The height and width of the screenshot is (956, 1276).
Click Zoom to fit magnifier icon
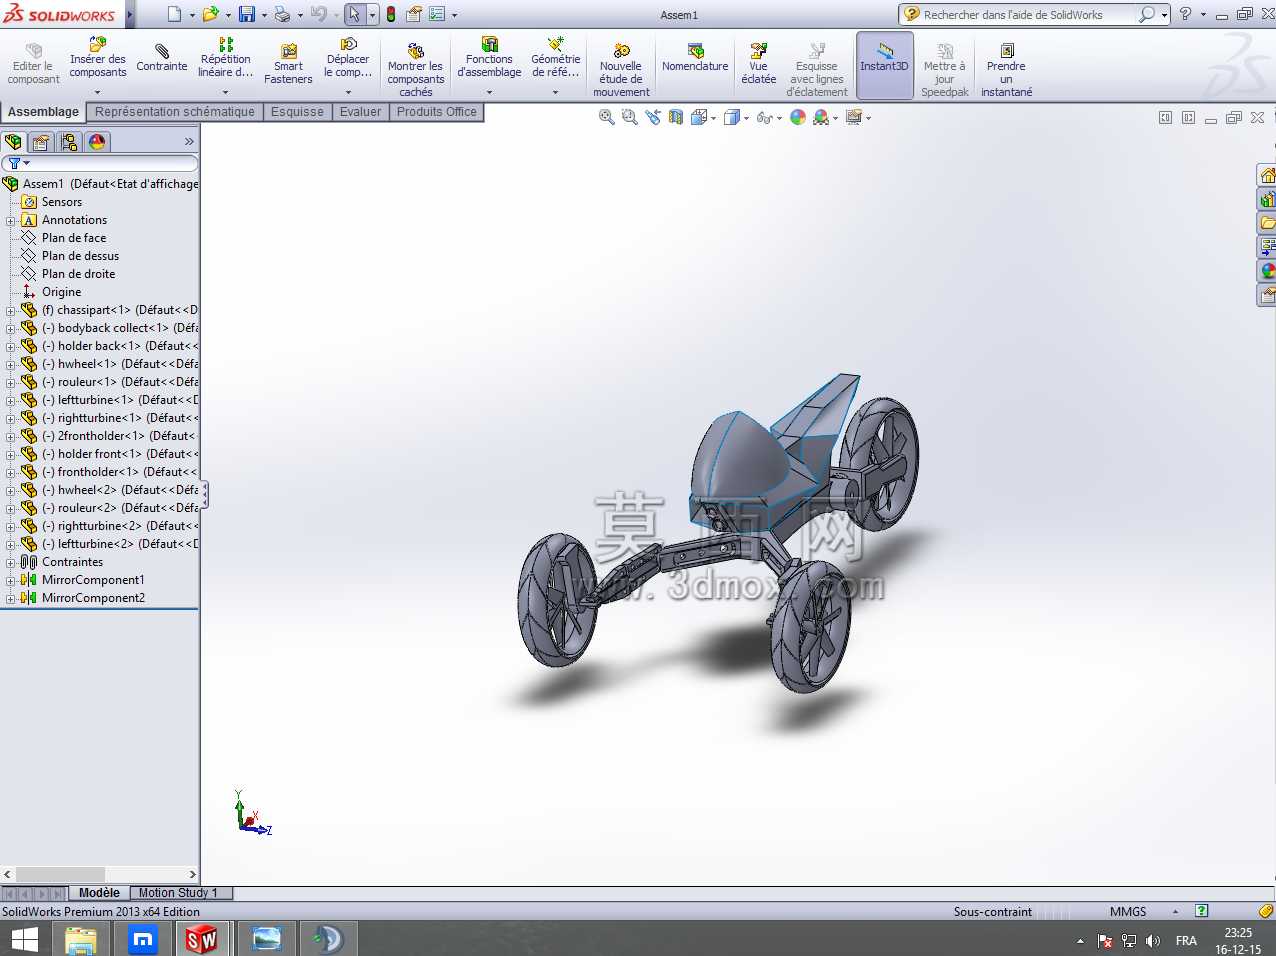606,117
